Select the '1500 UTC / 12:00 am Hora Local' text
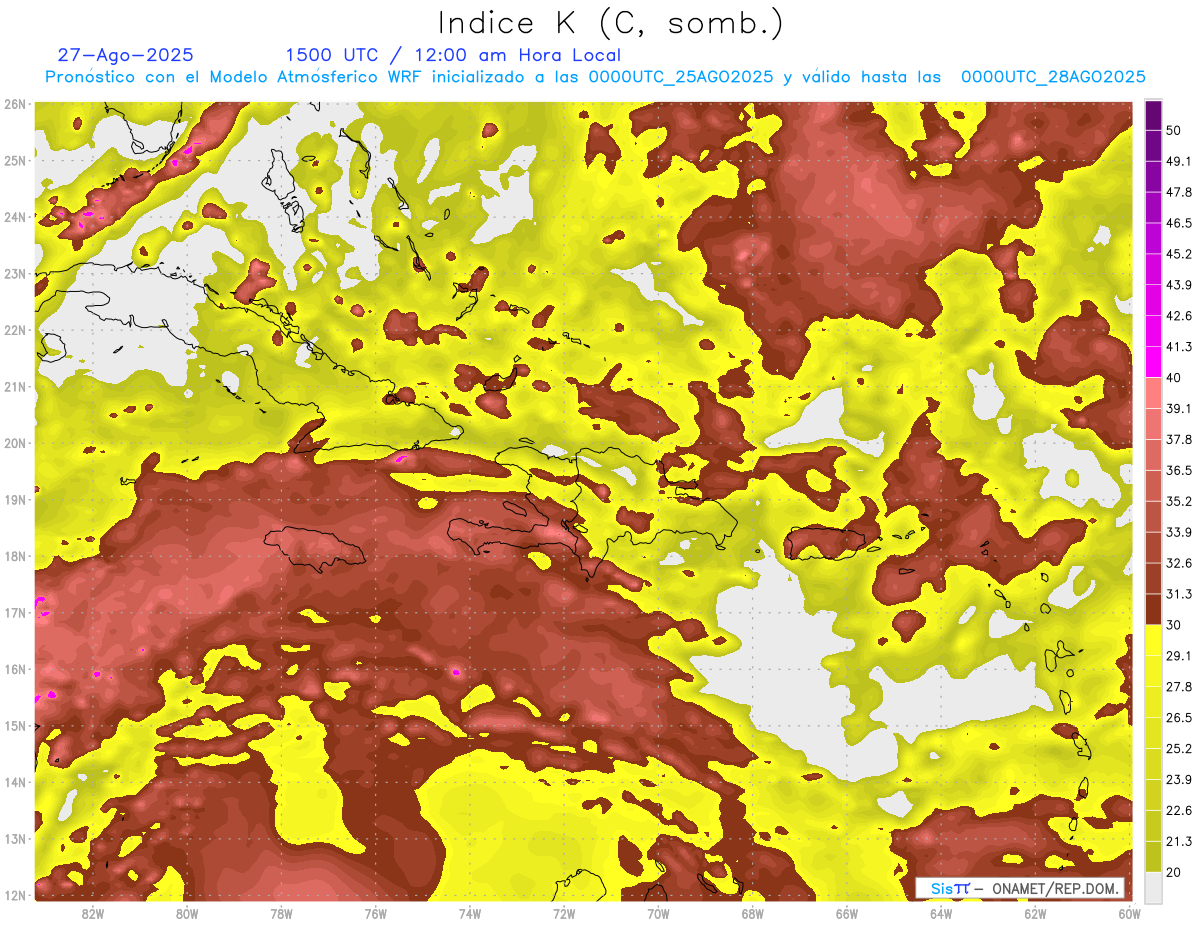Viewport: 1200px width, 927px height. click(x=453, y=56)
